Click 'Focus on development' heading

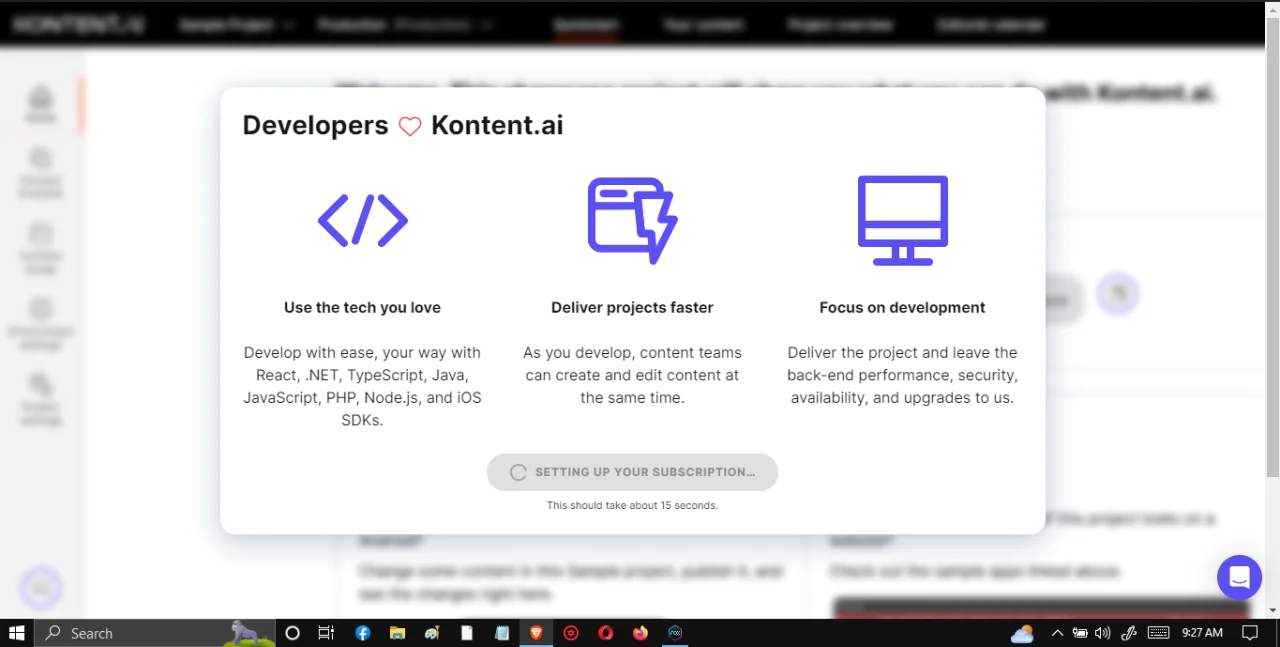pos(902,307)
